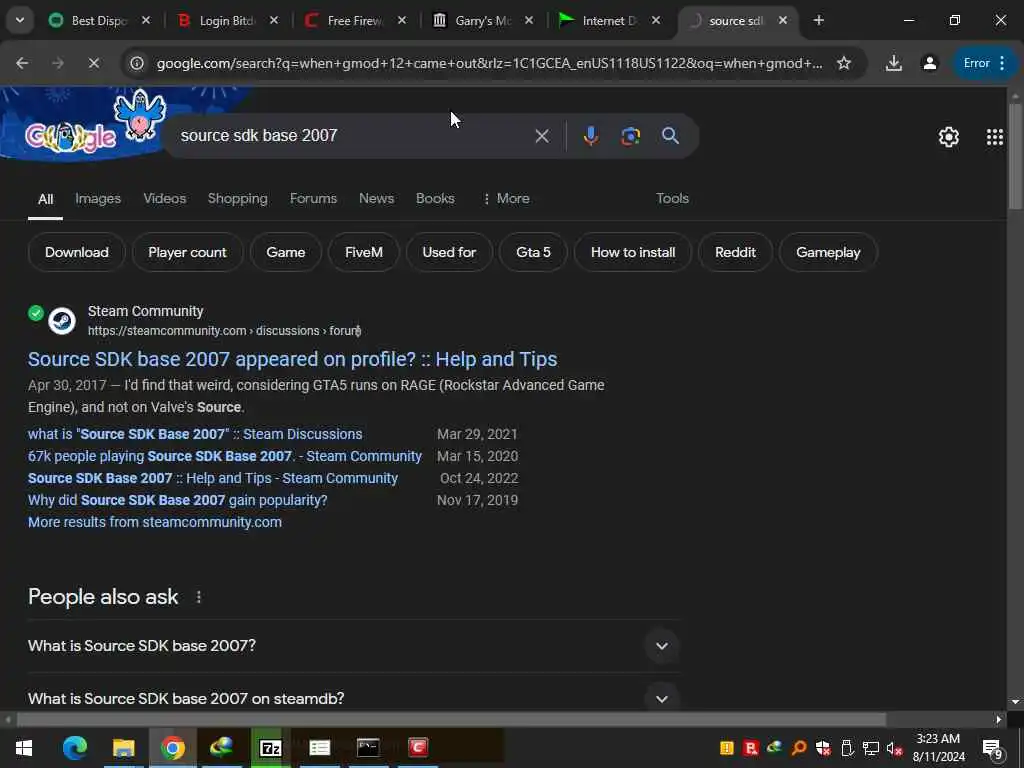1024x768 pixels.
Task: Open the command prompt taskbar icon
Action: tap(368, 748)
